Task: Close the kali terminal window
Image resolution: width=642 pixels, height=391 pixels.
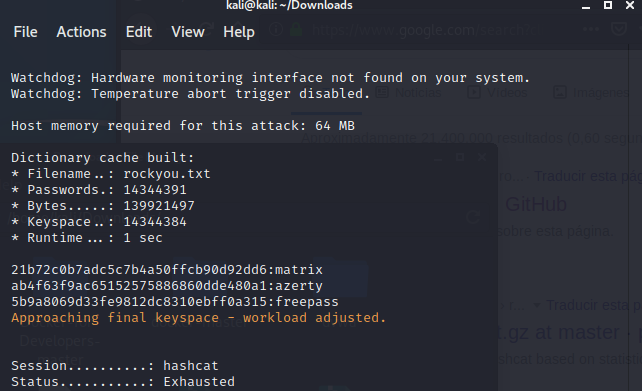Action: tap(630, 5)
